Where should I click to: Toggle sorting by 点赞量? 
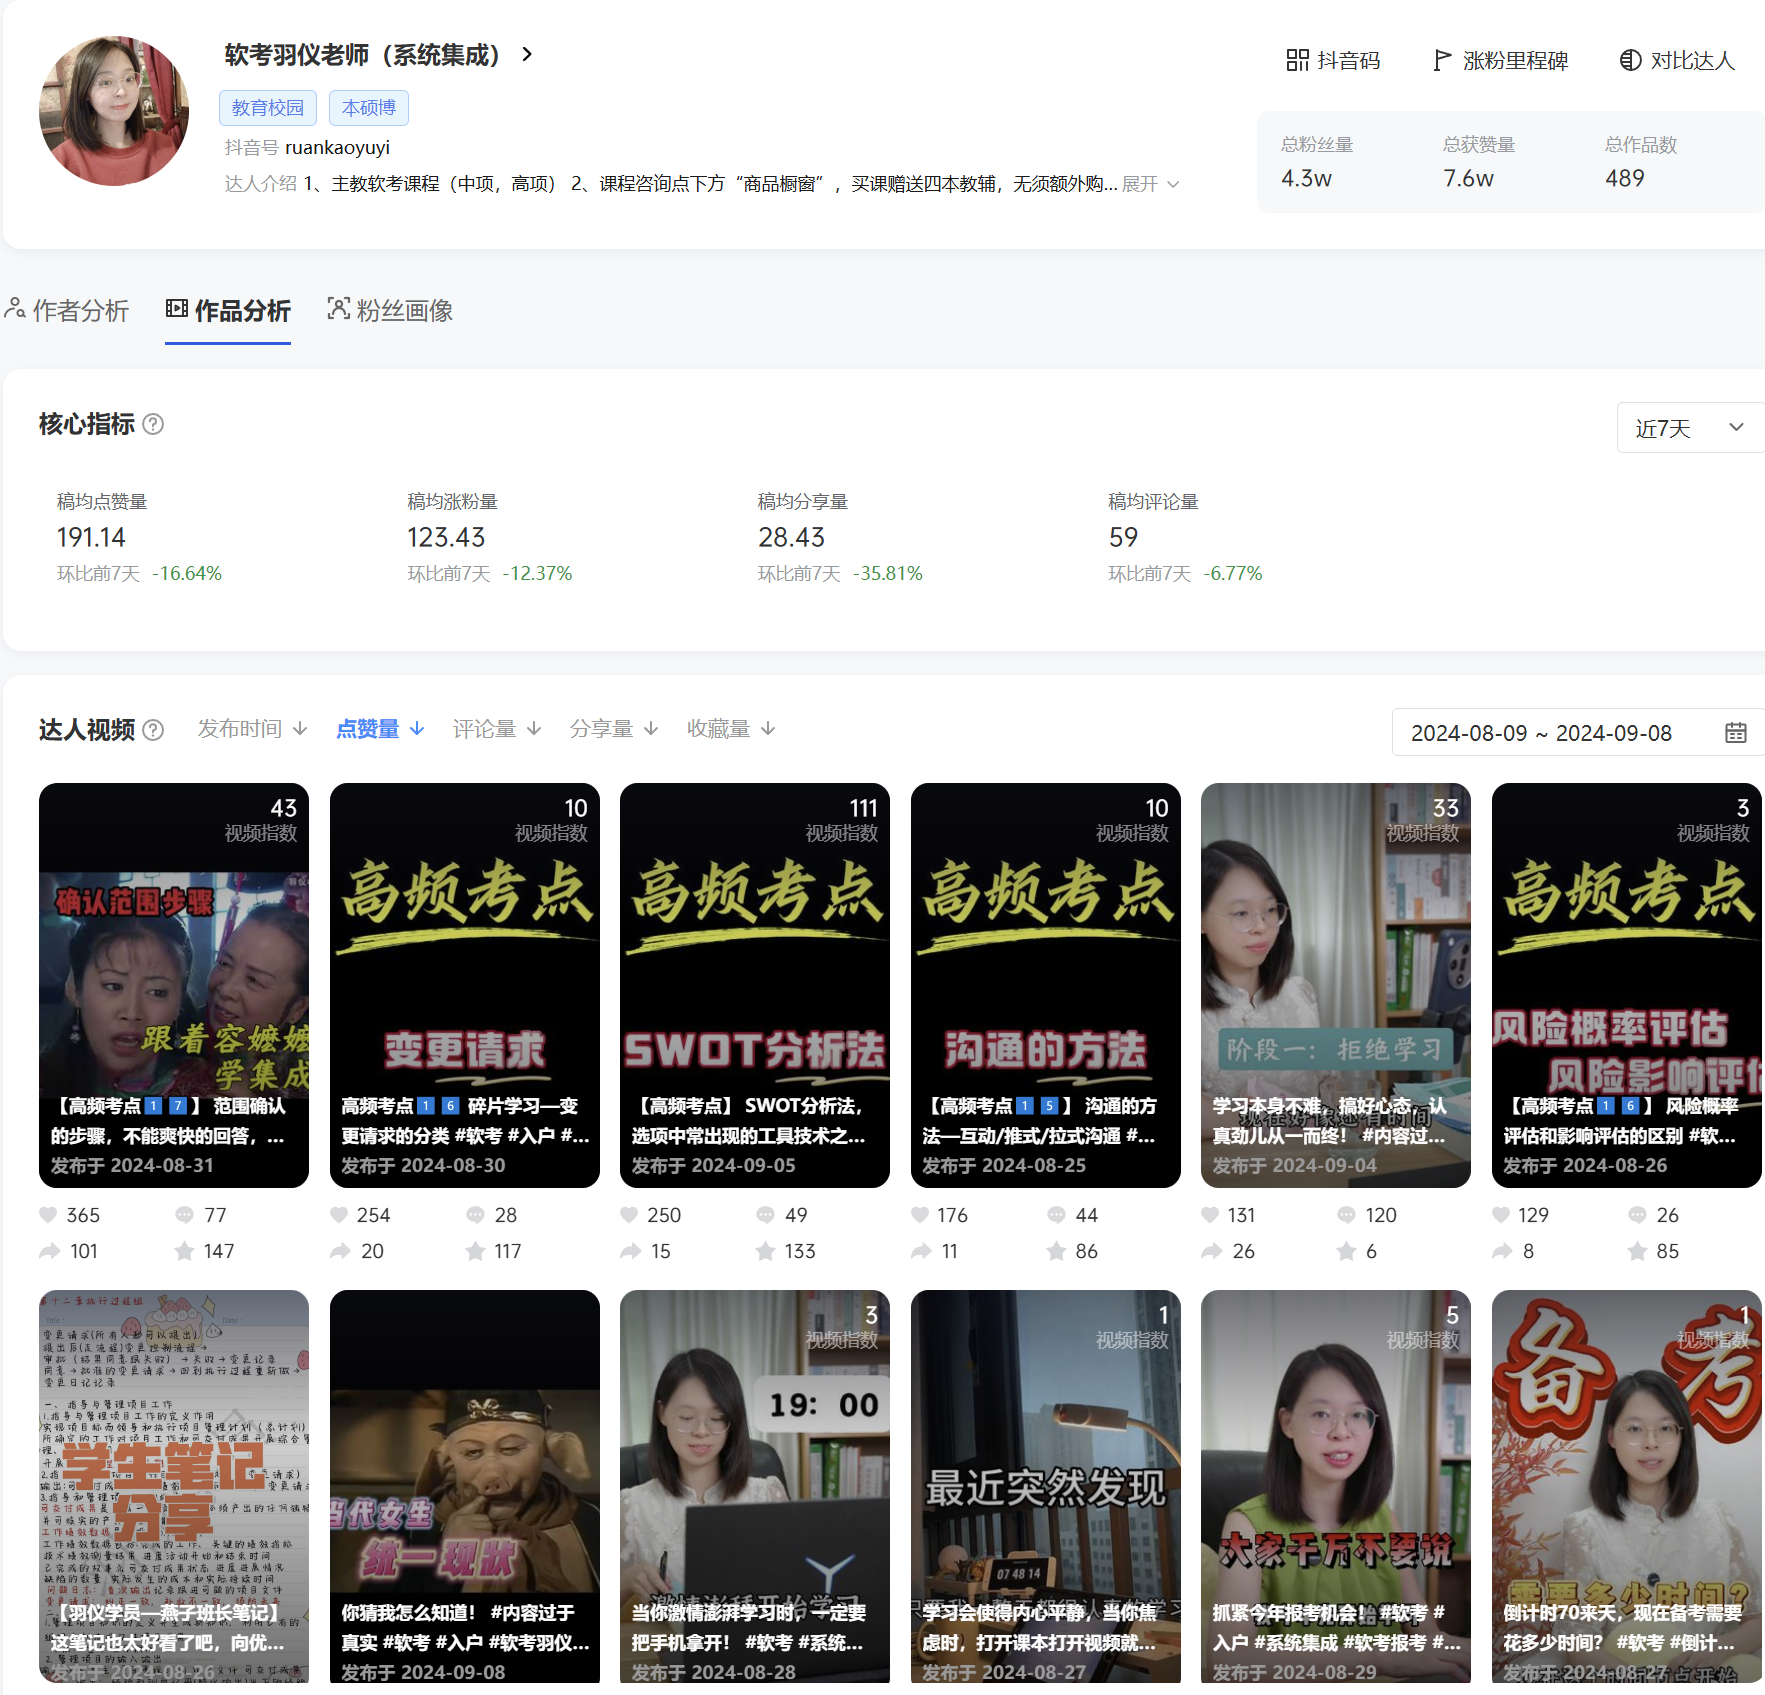point(380,729)
